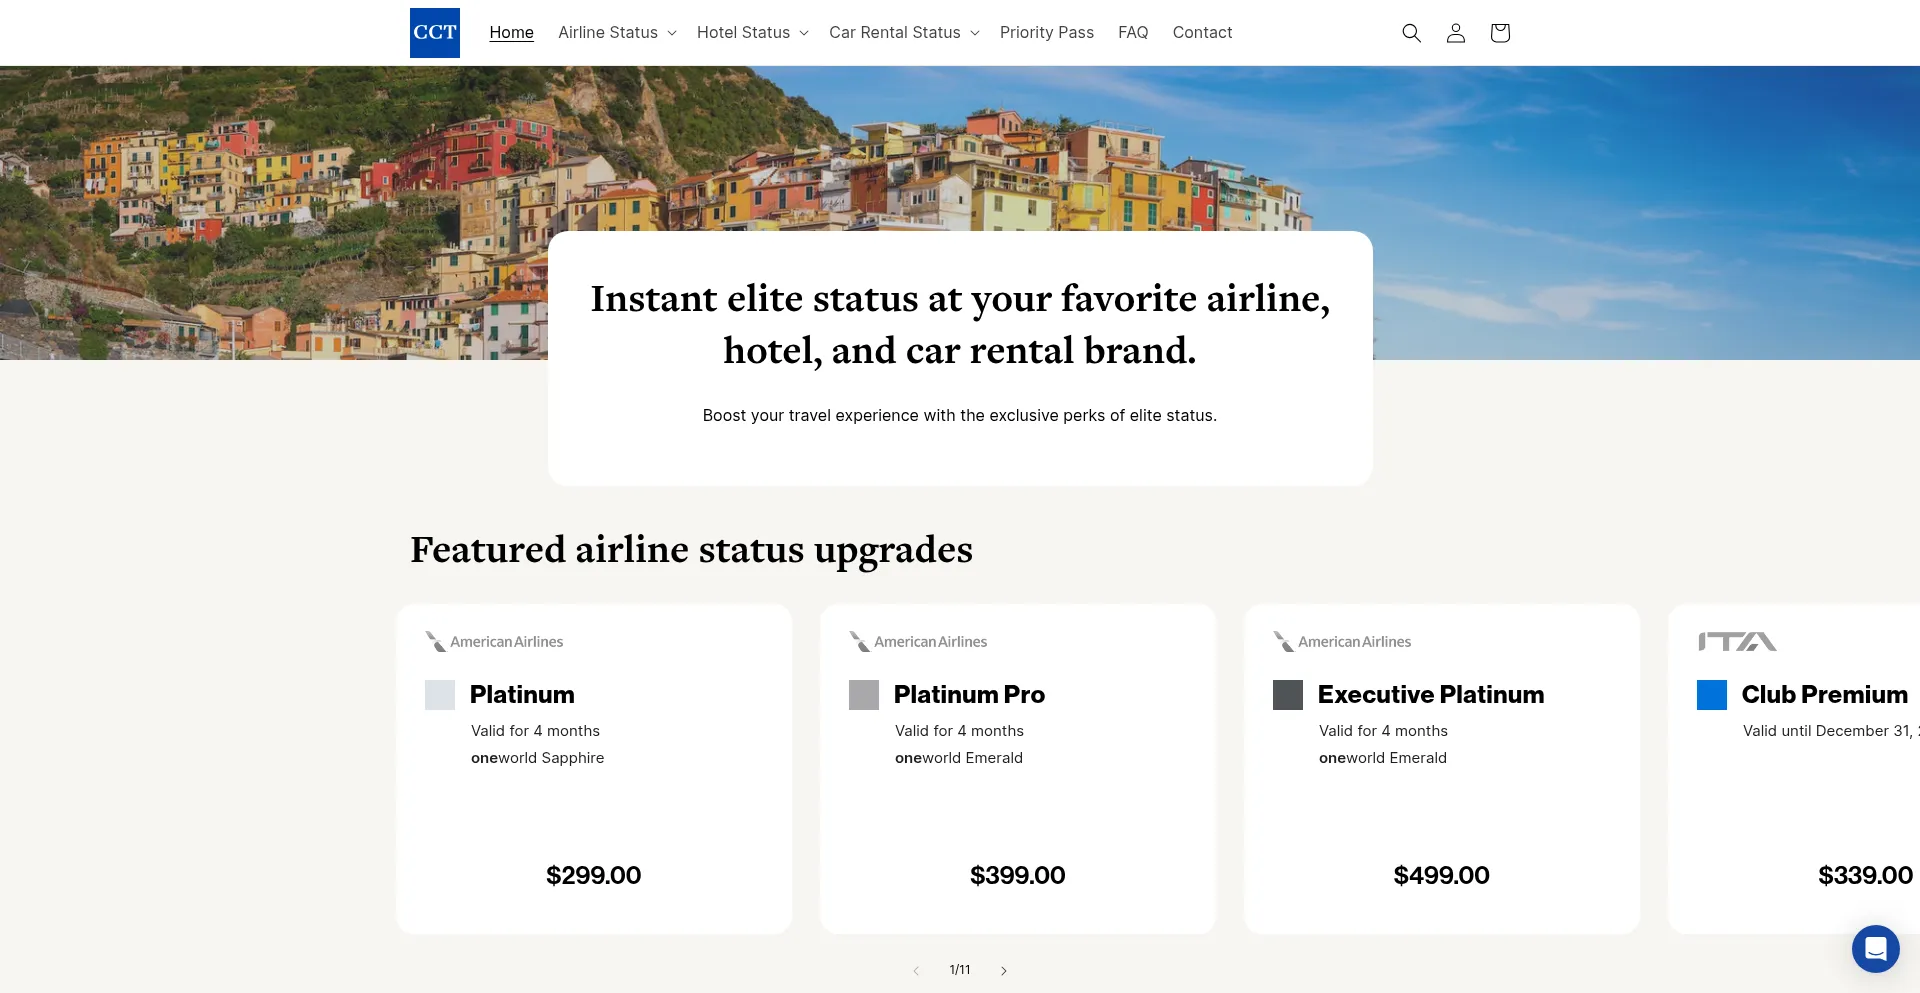Open the Platinum Pro status product
Screen dimensions: 1920x993
click(968, 695)
